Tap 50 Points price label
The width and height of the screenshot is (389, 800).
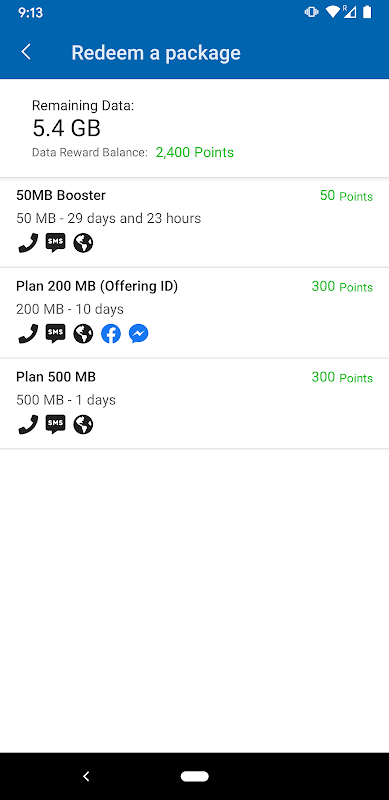346,196
